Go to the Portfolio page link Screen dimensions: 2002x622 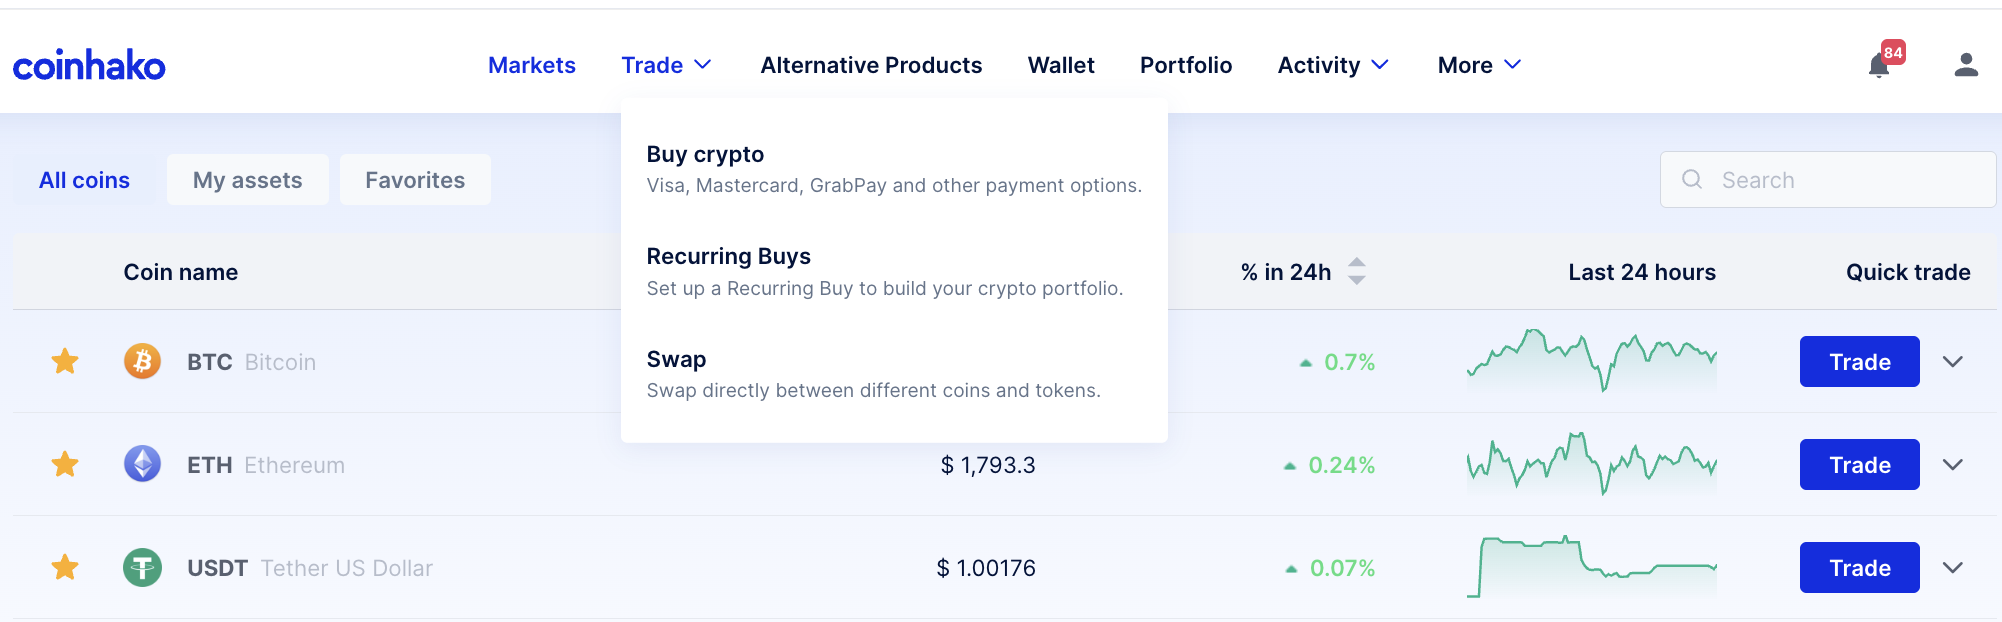(x=1186, y=65)
